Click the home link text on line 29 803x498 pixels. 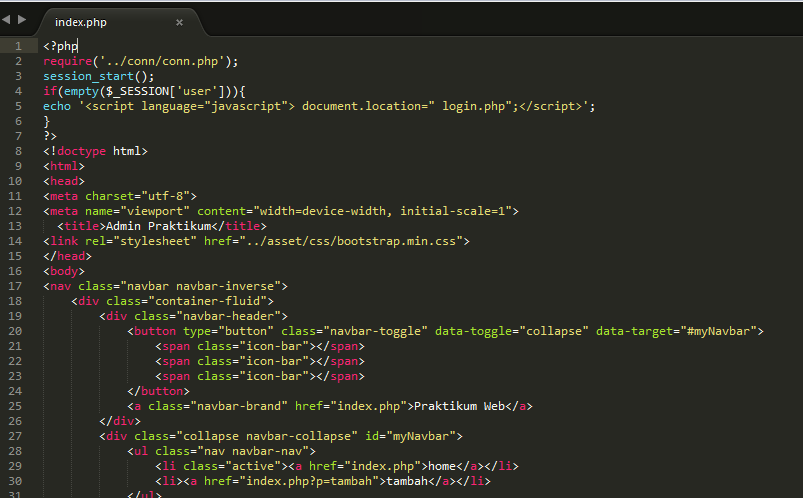pos(442,466)
